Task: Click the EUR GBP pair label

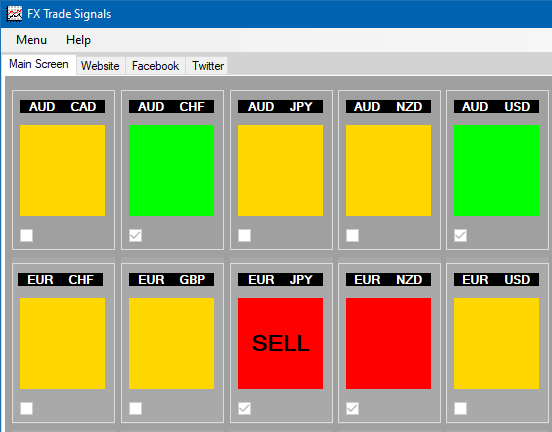Action: 171,280
